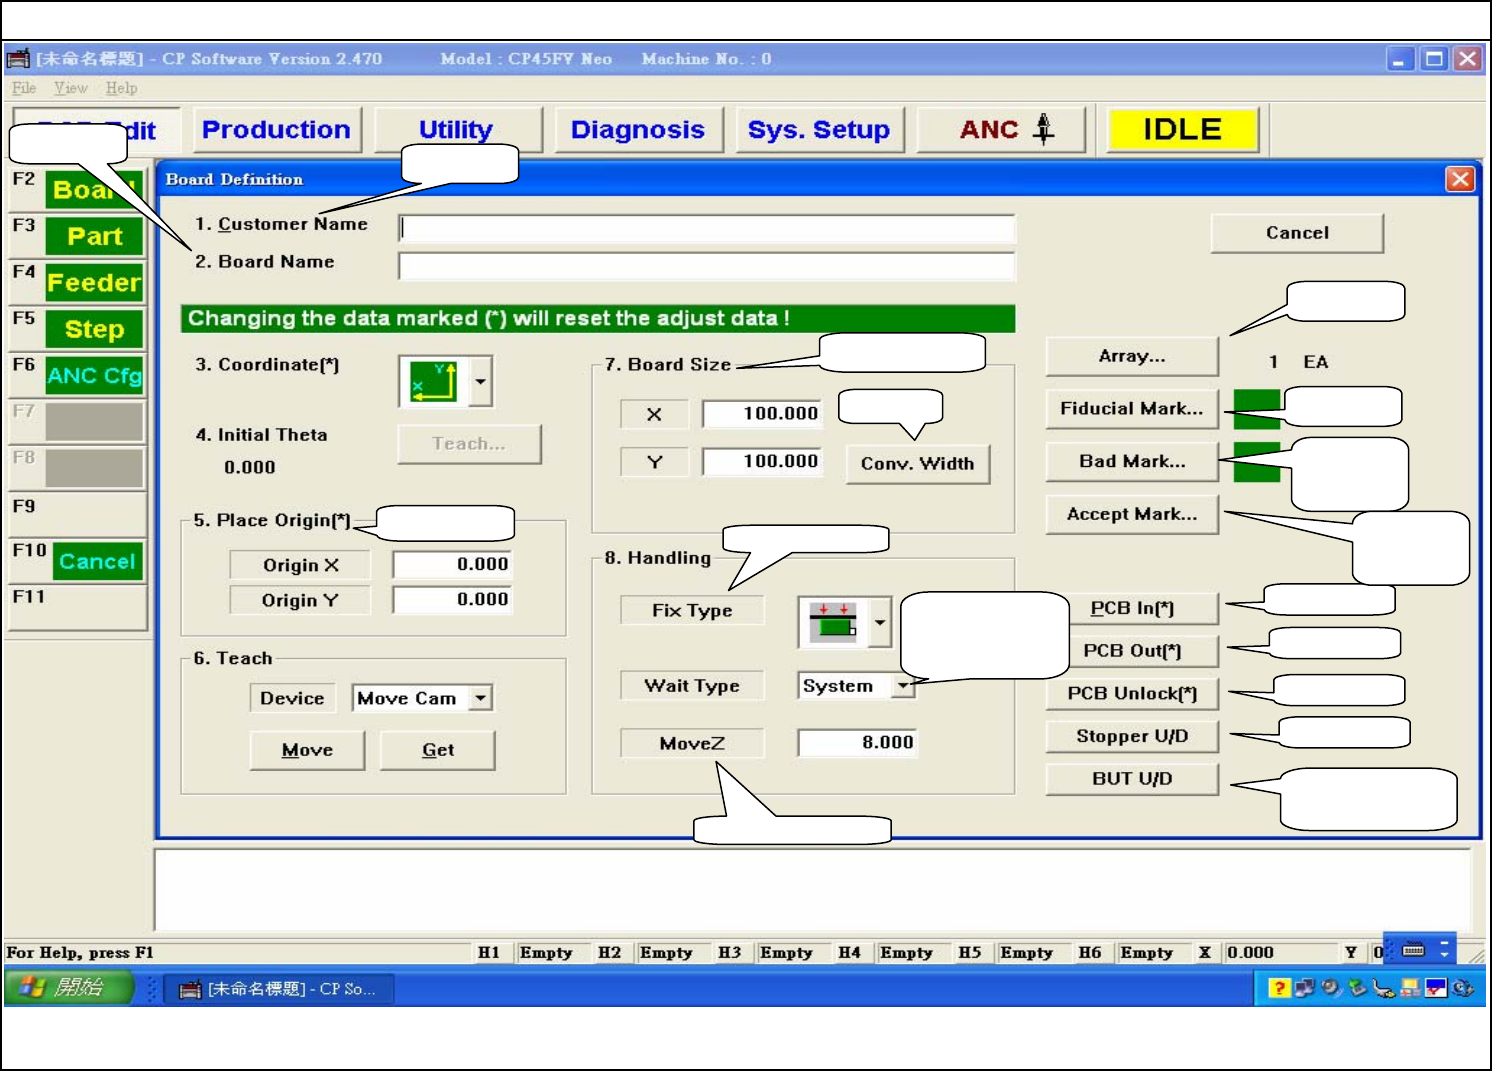Click the MoveZ value field
This screenshot has height=1071, width=1492.
pos(857,743)
